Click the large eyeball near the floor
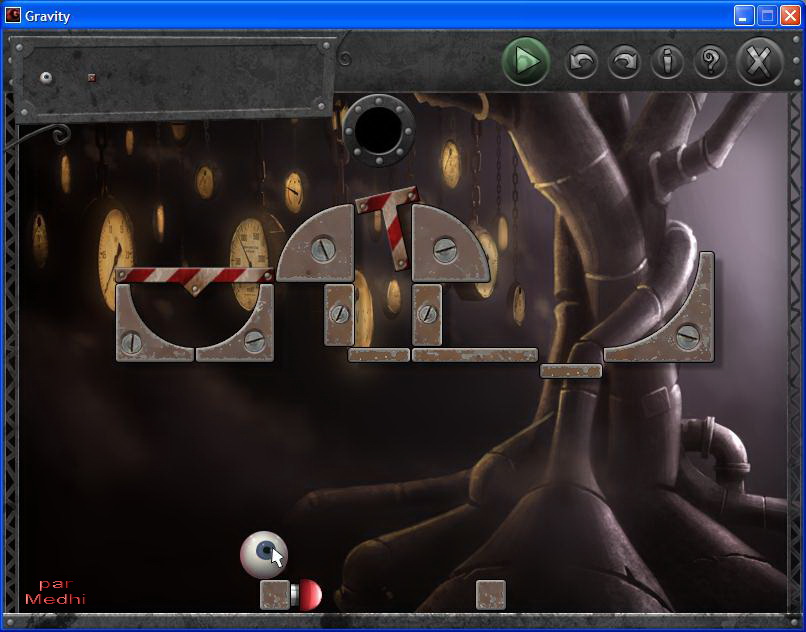806x632 pixels. point(264,554)
